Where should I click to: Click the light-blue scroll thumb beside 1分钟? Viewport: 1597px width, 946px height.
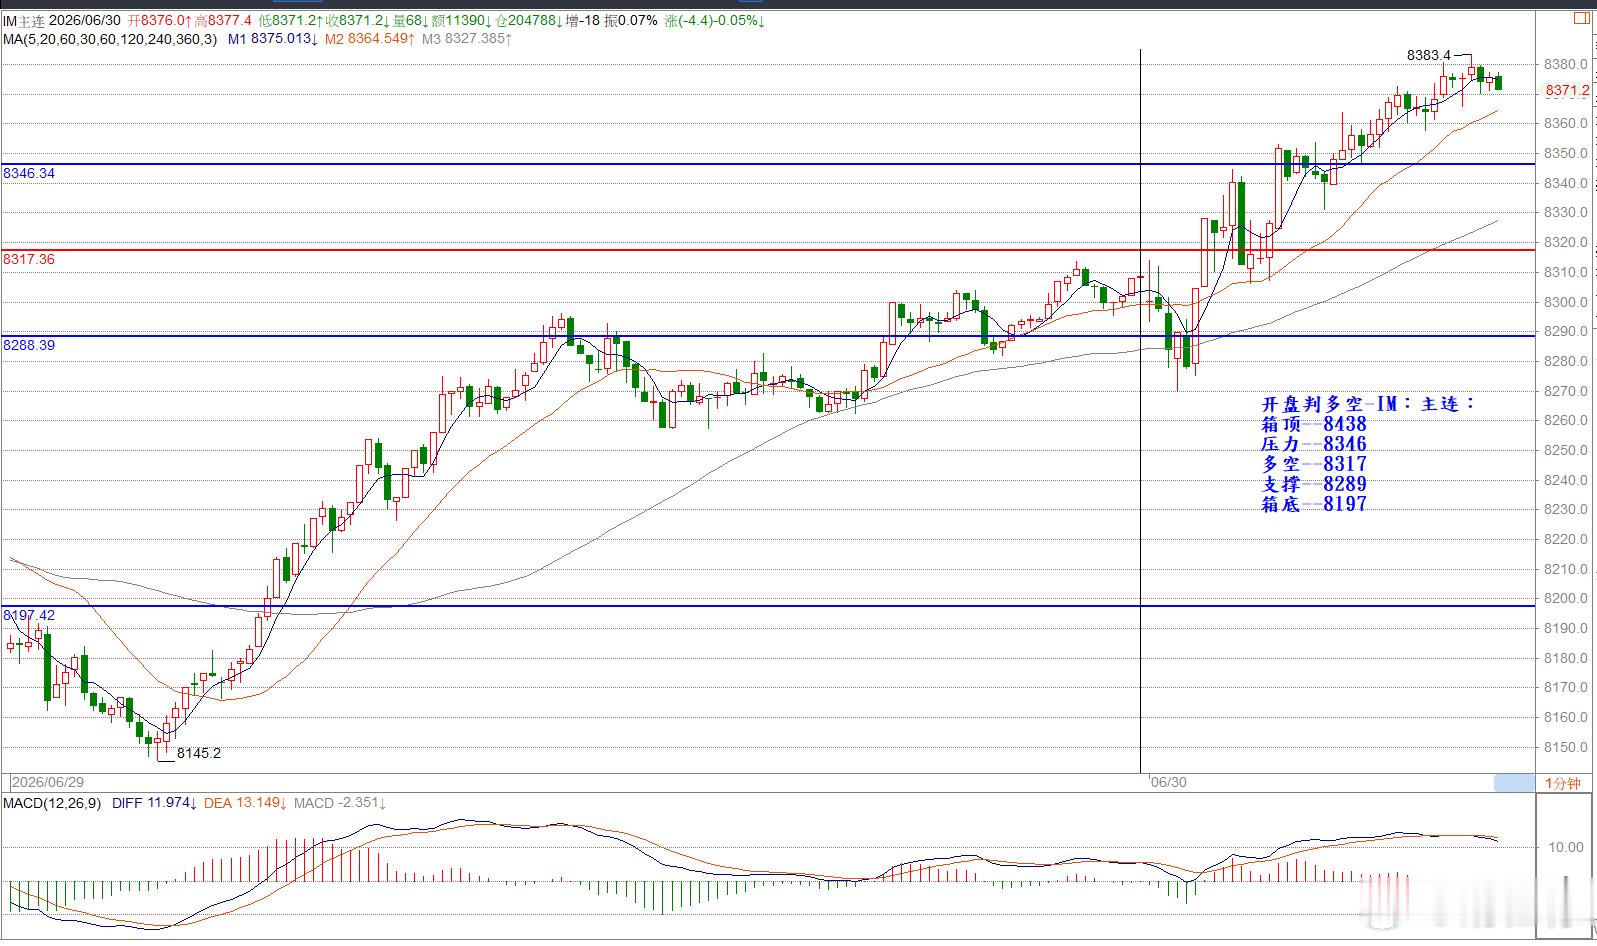[x=1514, y=783]
